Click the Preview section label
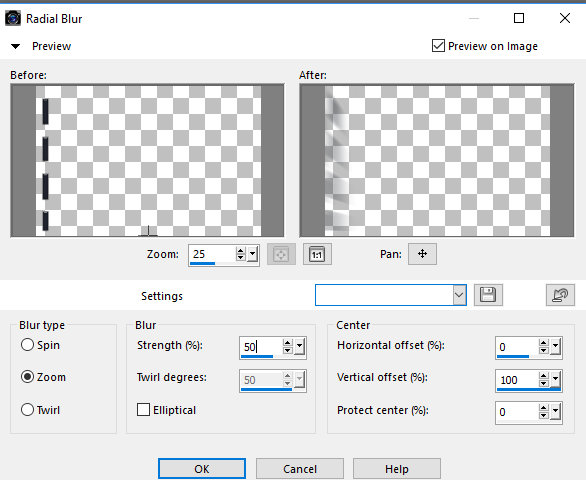Viewport: 586px width, 480px height. tap(52, 46)
